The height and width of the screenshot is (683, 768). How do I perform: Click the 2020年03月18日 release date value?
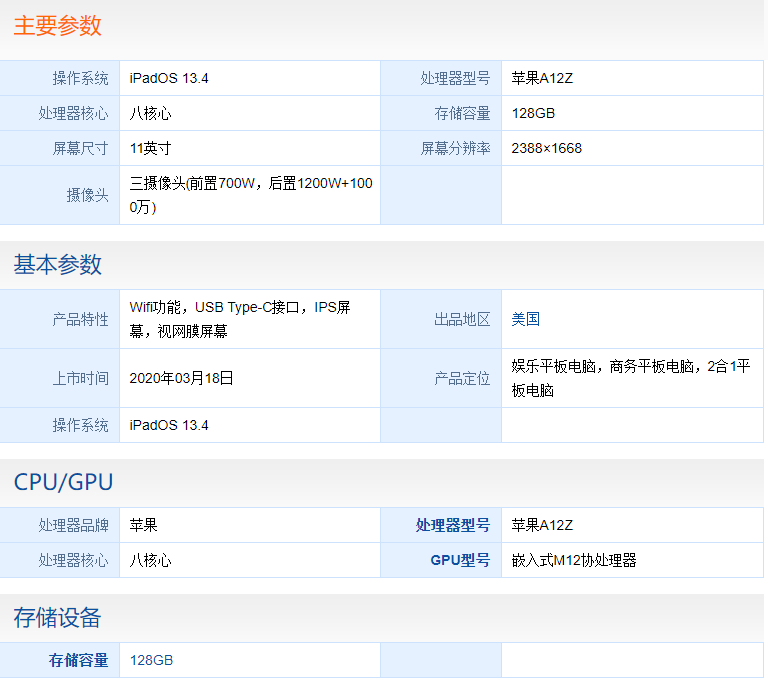click(182, 378)
